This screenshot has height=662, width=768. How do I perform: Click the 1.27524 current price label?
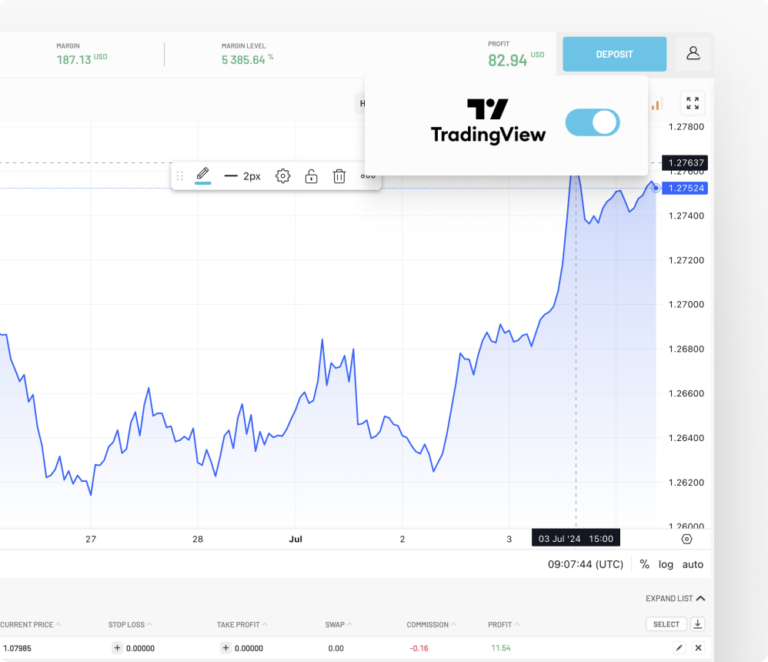[x=685, y=188]
